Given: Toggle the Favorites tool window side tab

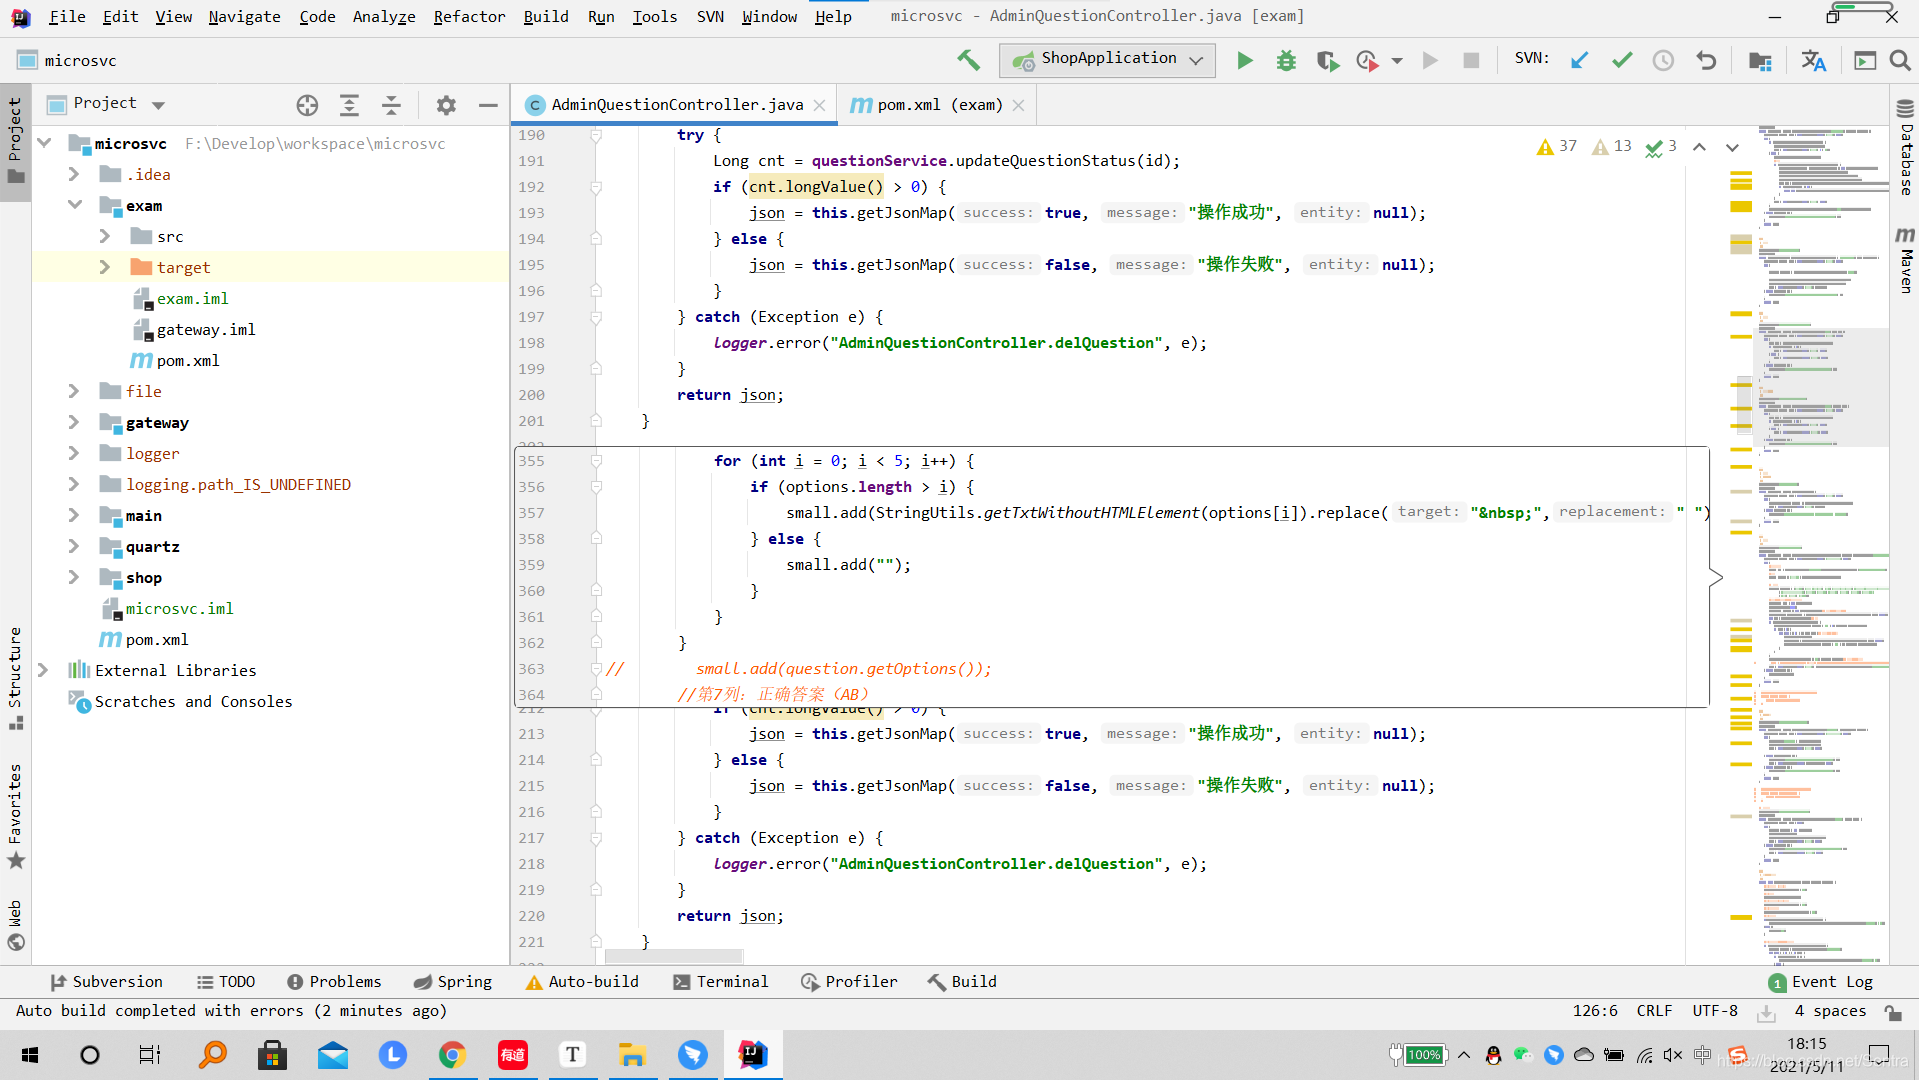Looking at the screenshot, I should (x=15, y=816).
